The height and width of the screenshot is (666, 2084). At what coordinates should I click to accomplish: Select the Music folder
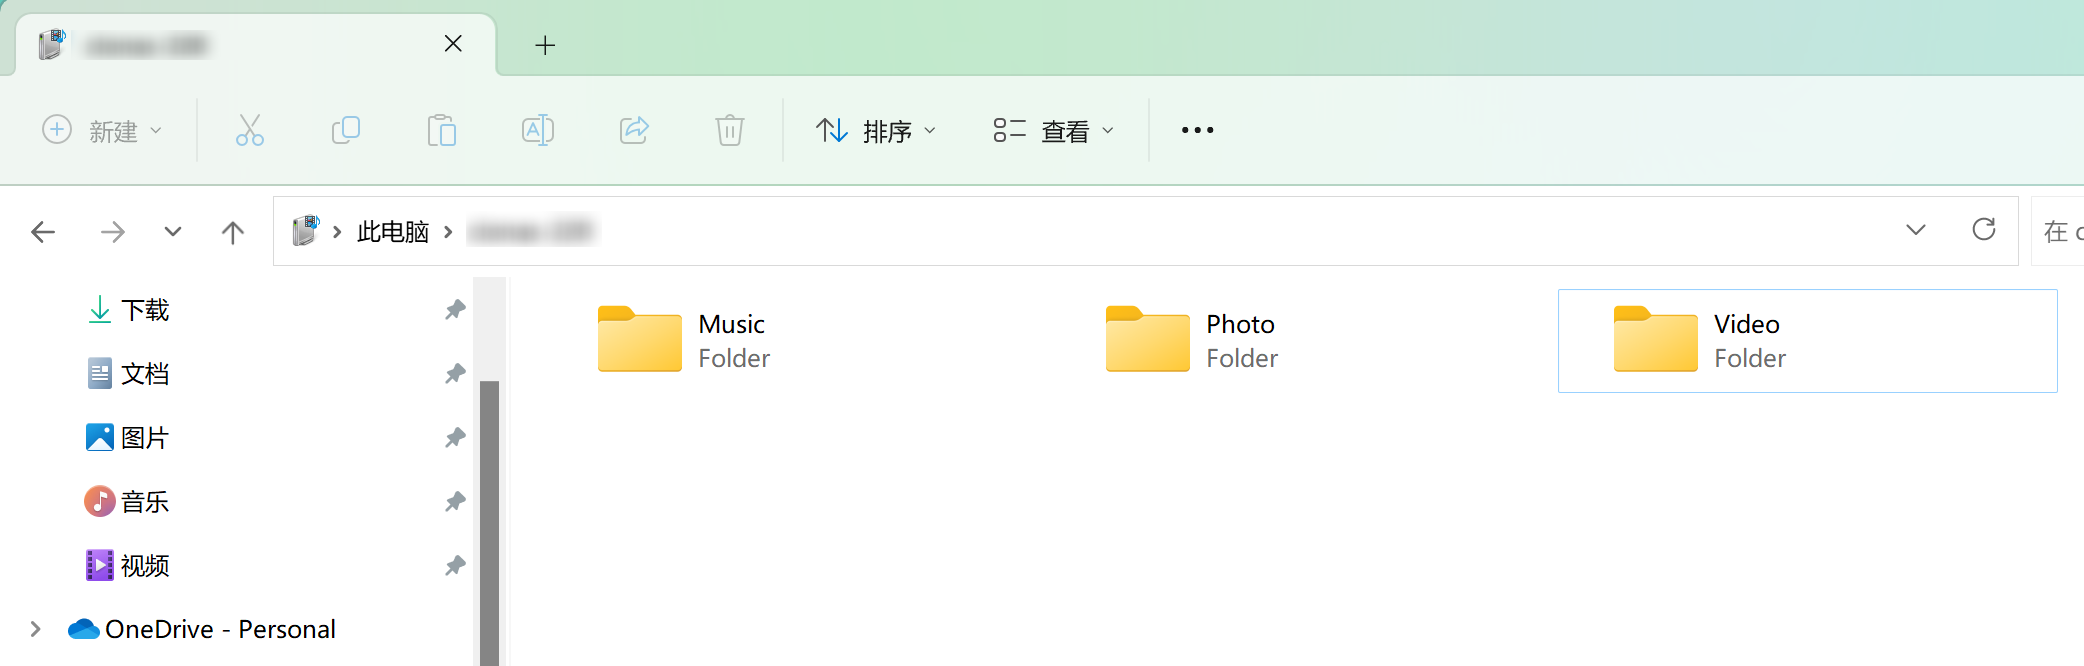pyautogui.click(x=685, y=340)
